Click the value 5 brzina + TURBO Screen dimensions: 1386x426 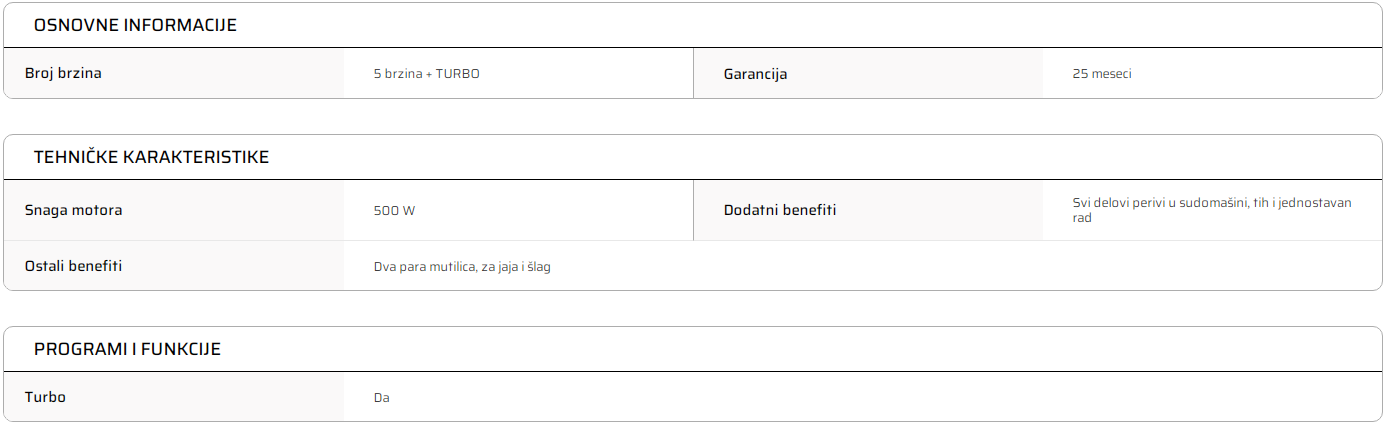(426, 74)
